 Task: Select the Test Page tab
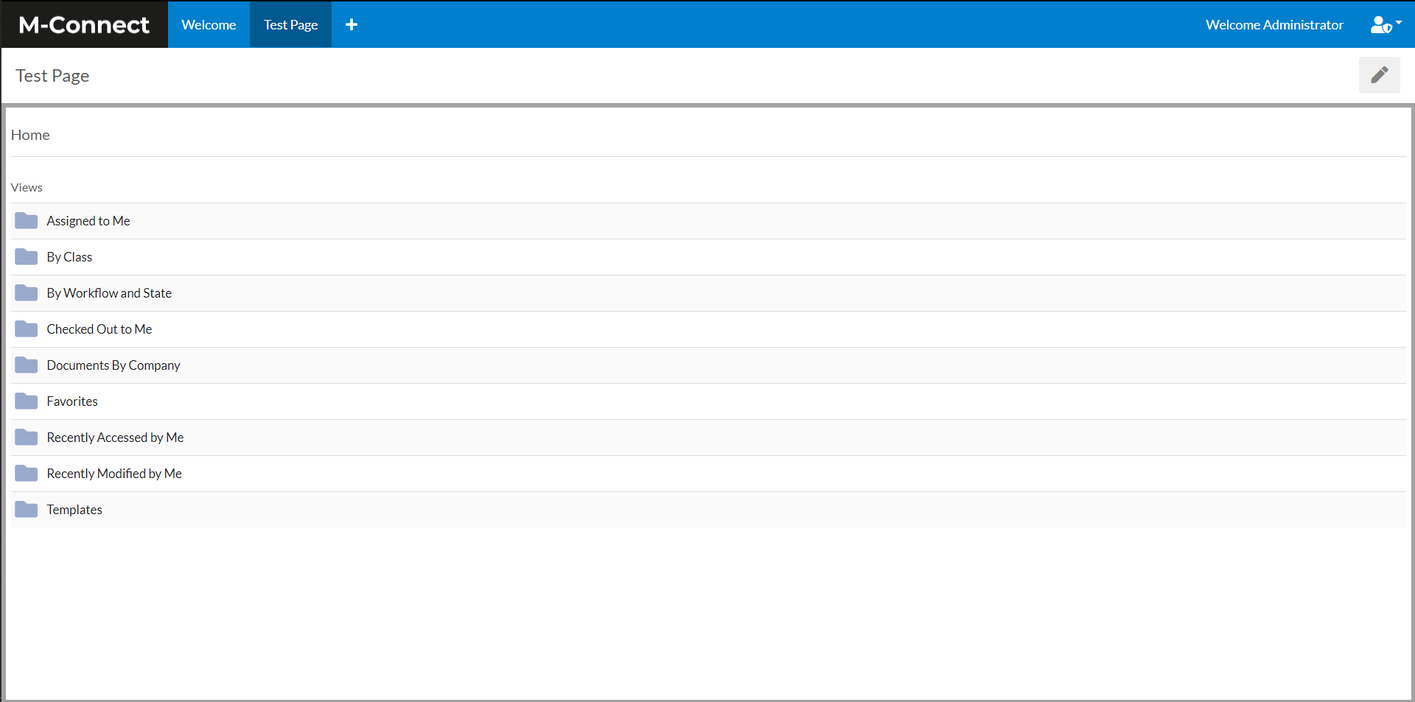290,24
